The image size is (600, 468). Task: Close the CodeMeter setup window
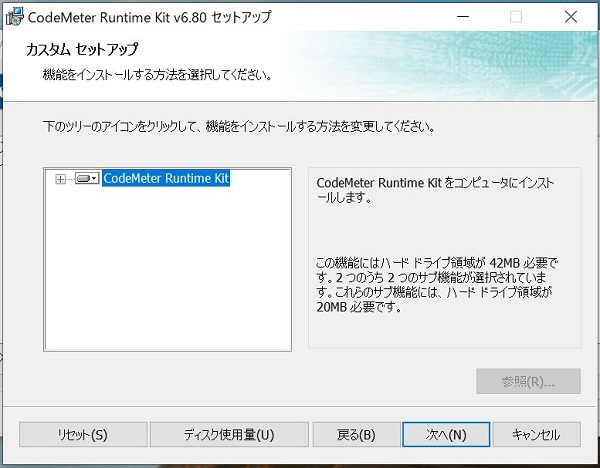571,16
